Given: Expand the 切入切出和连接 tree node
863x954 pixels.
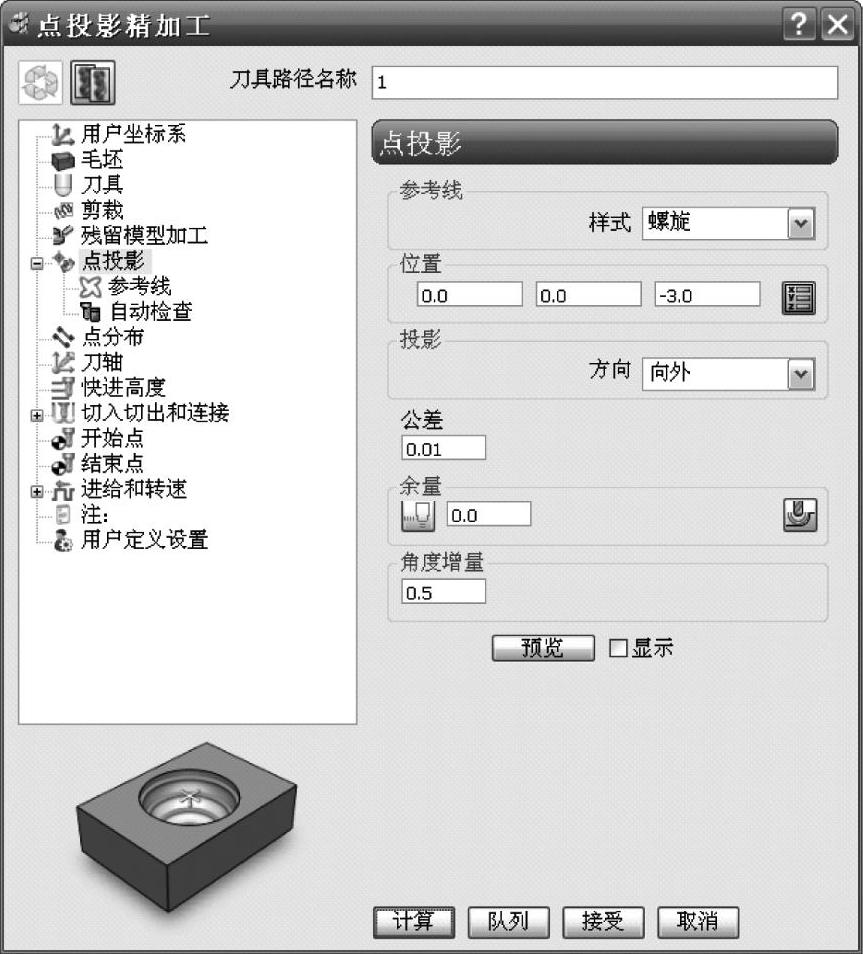Looking at the screenshot, I should click(x=37, y=415).
